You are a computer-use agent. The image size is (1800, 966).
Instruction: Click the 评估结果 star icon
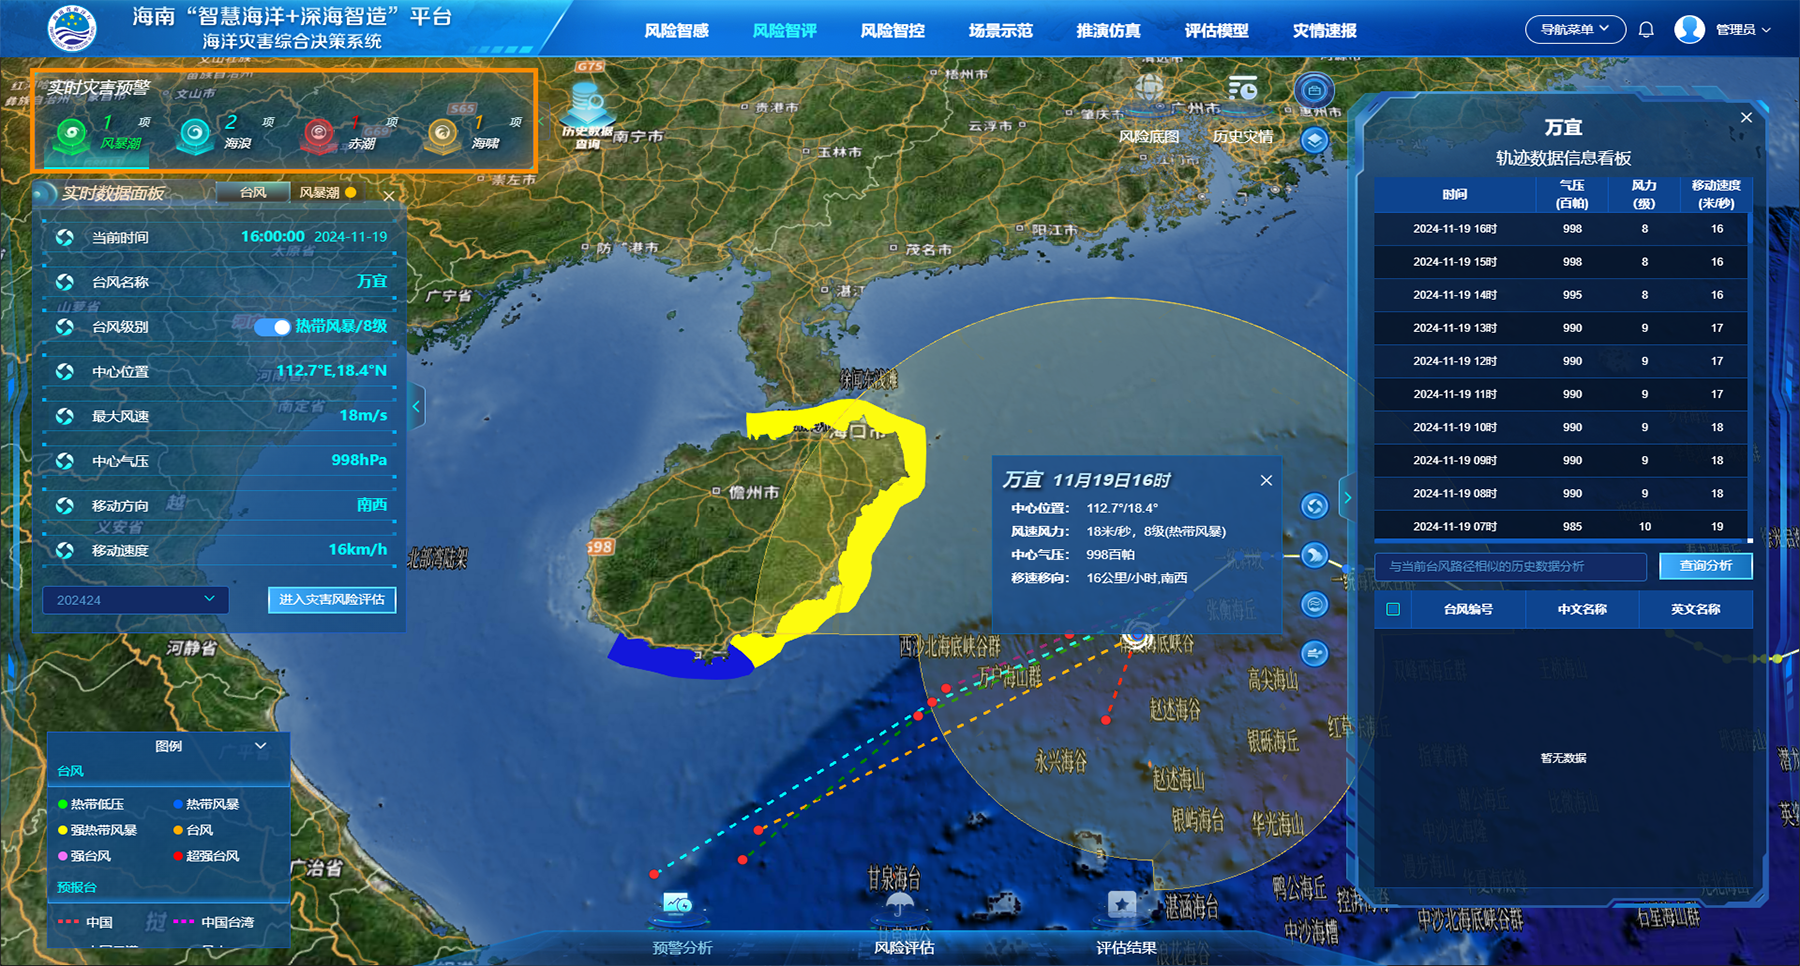[1122, 904]
